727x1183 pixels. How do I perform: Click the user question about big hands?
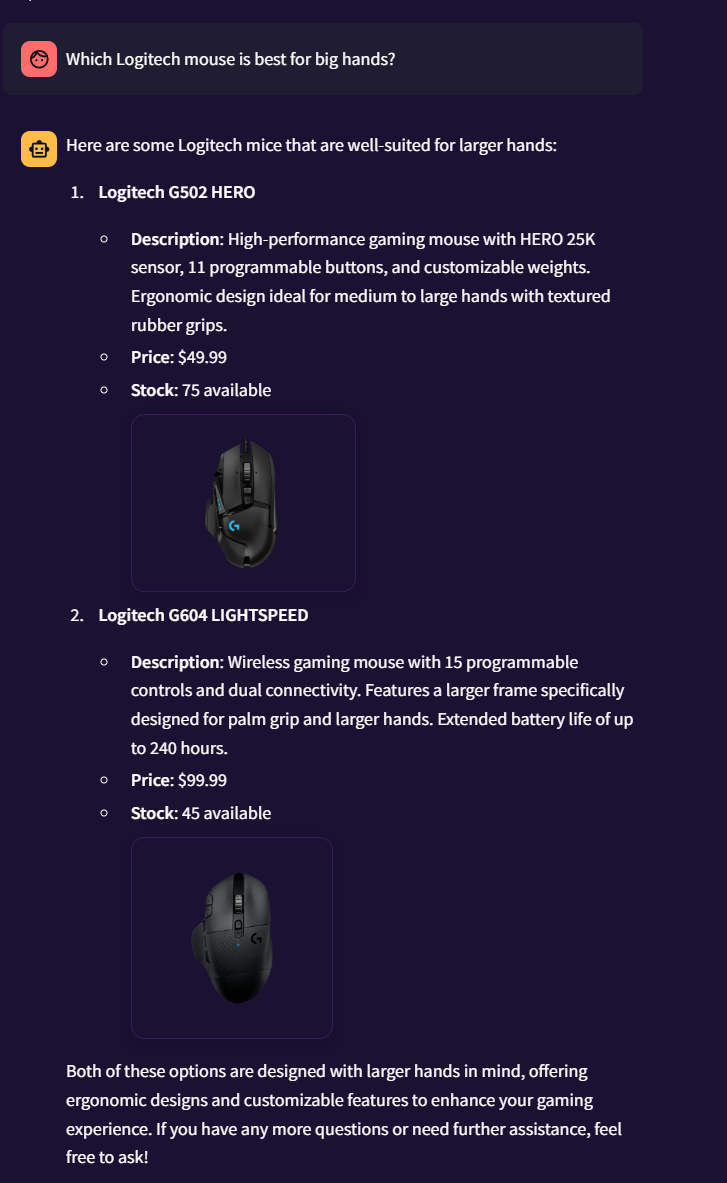click(x=230, y=59)
